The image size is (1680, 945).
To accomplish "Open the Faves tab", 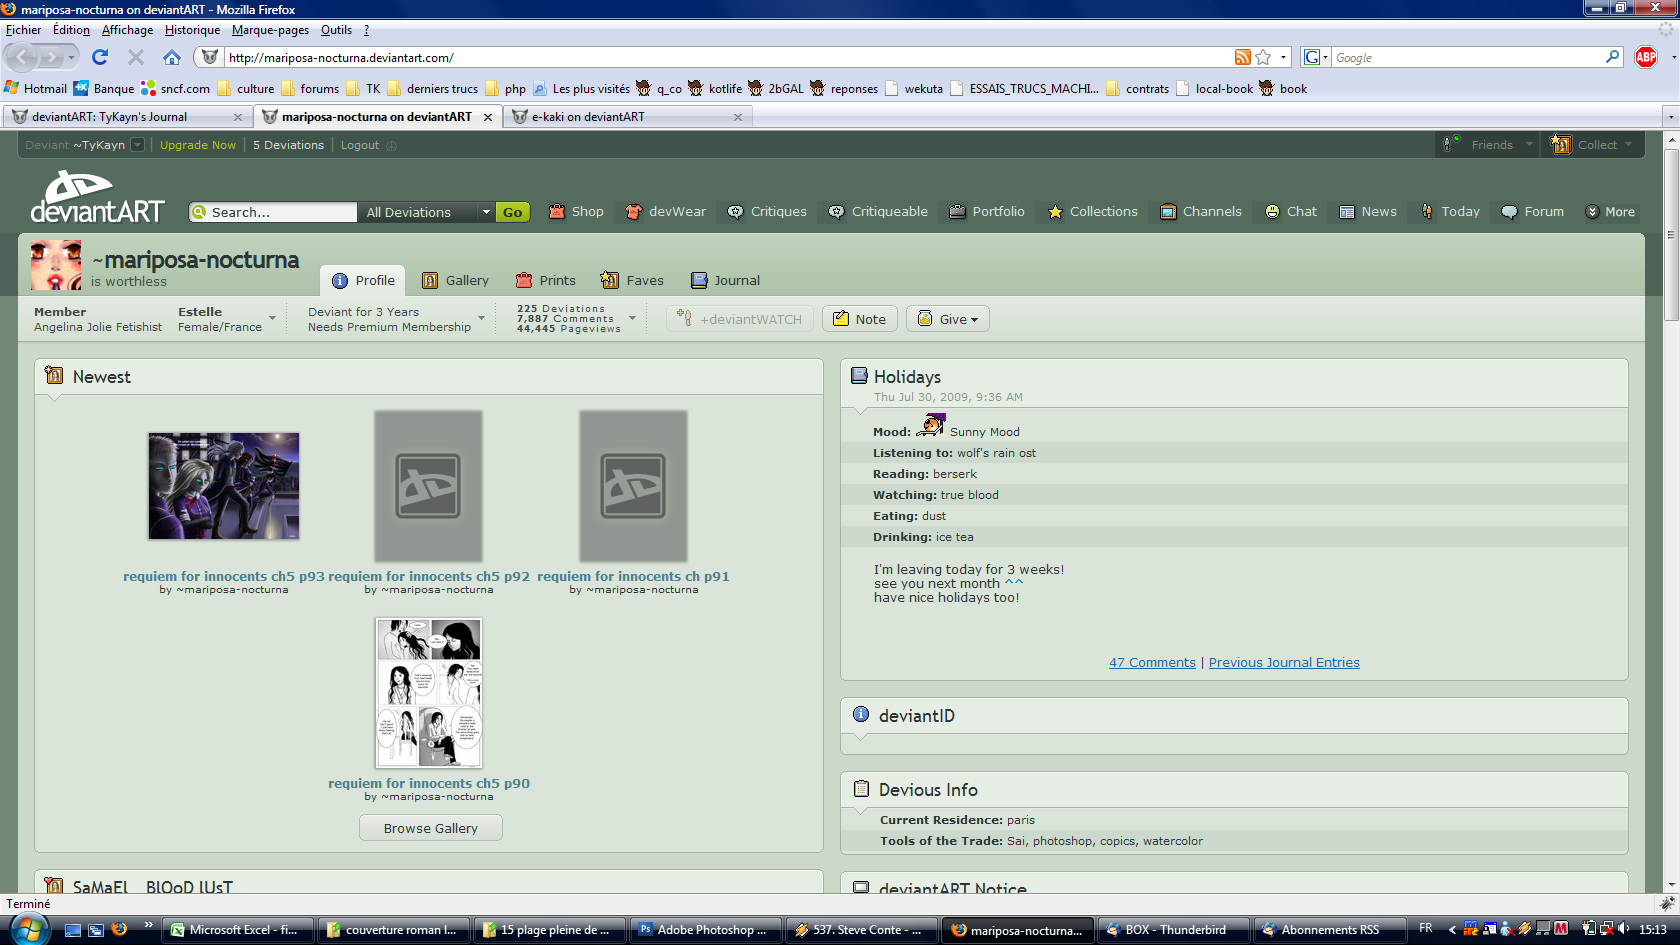I will (x=632, y=280).
